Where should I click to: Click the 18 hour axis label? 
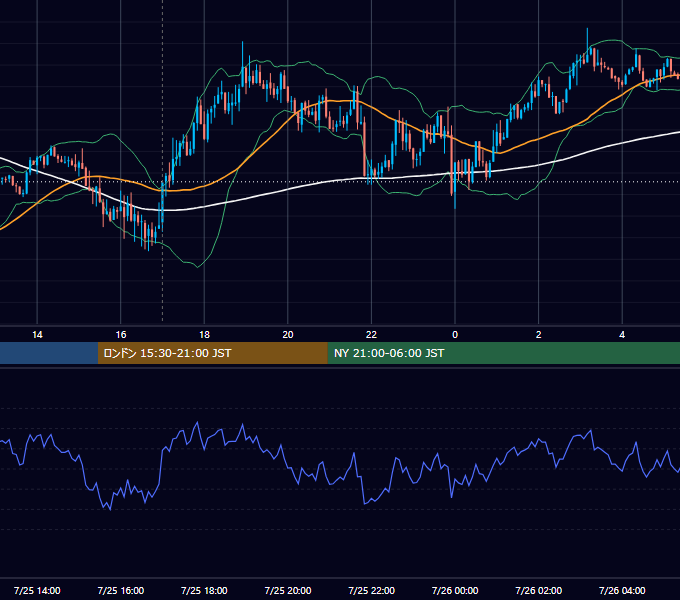click(x=204, y=335)
